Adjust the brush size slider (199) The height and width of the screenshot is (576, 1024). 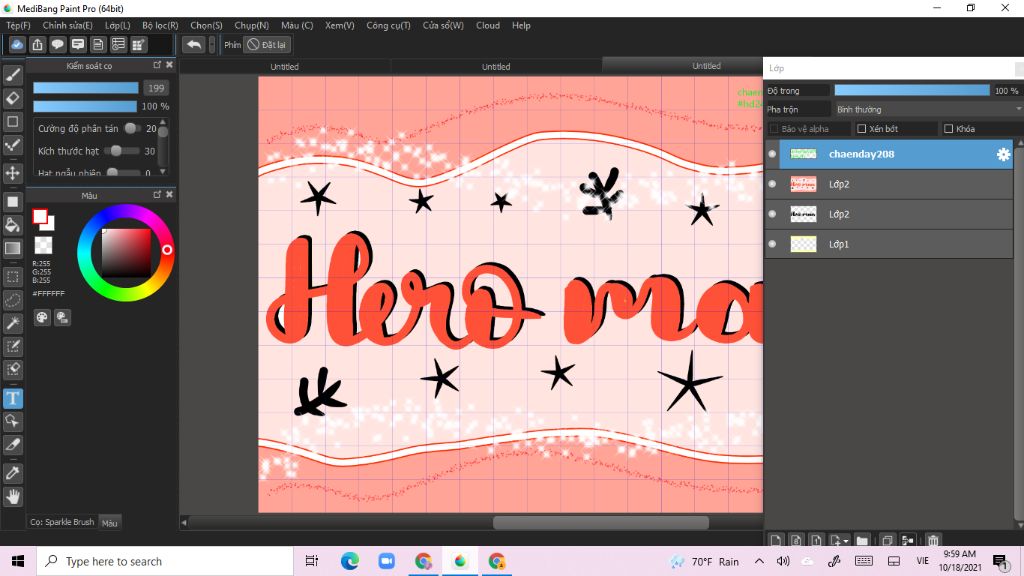[86, 88]
